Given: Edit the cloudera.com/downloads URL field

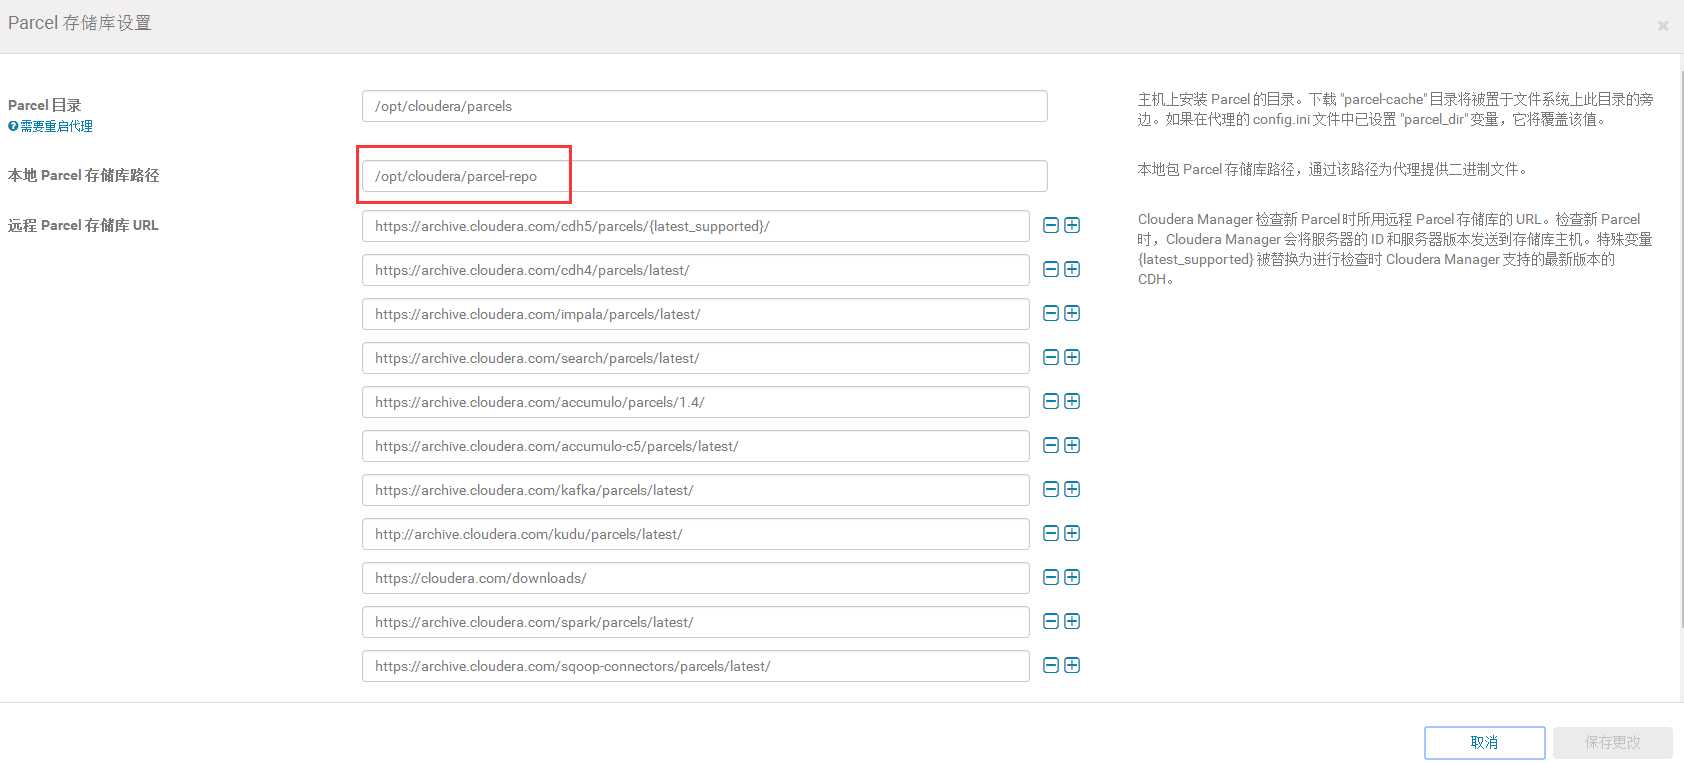Looking at the screenshot, I should click(x=696, y=578).
